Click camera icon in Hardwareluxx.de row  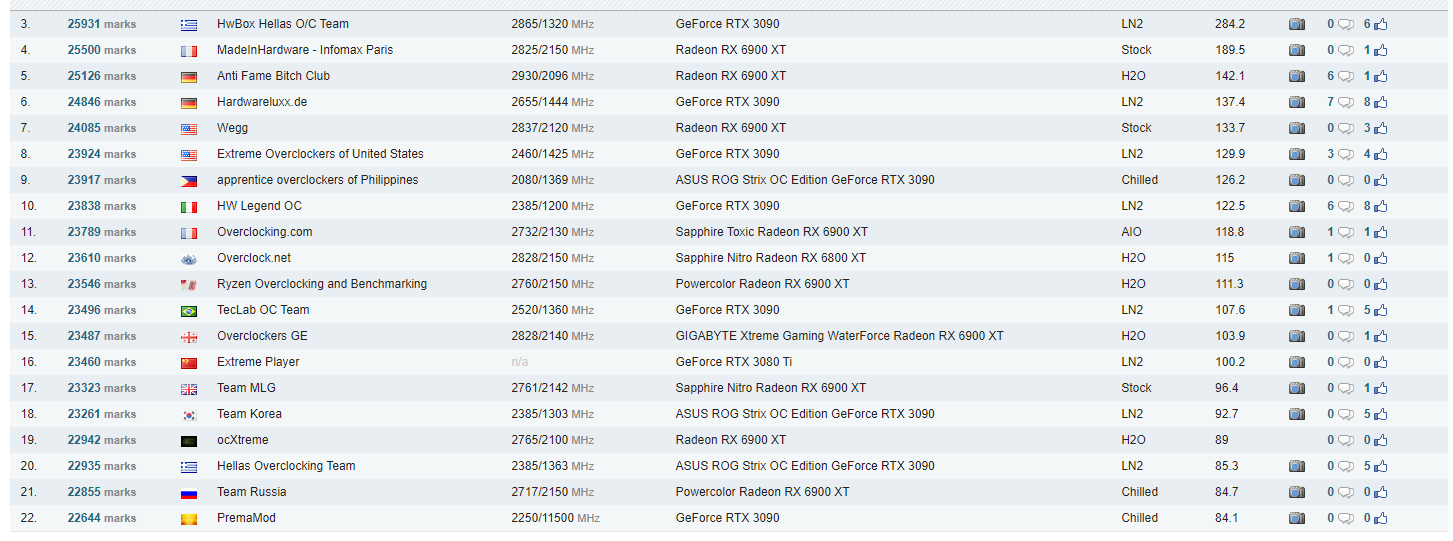tap(1296, 102)
